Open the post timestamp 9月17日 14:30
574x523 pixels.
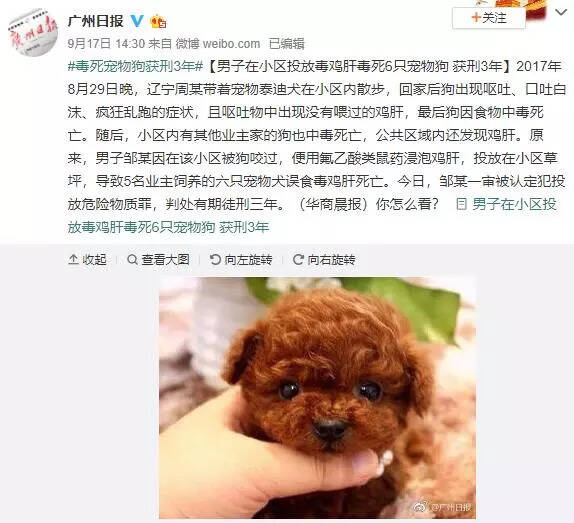pos(106,44)
